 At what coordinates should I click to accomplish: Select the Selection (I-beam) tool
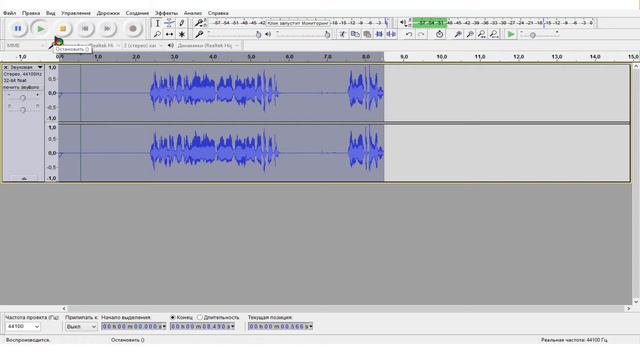(158, 23)
